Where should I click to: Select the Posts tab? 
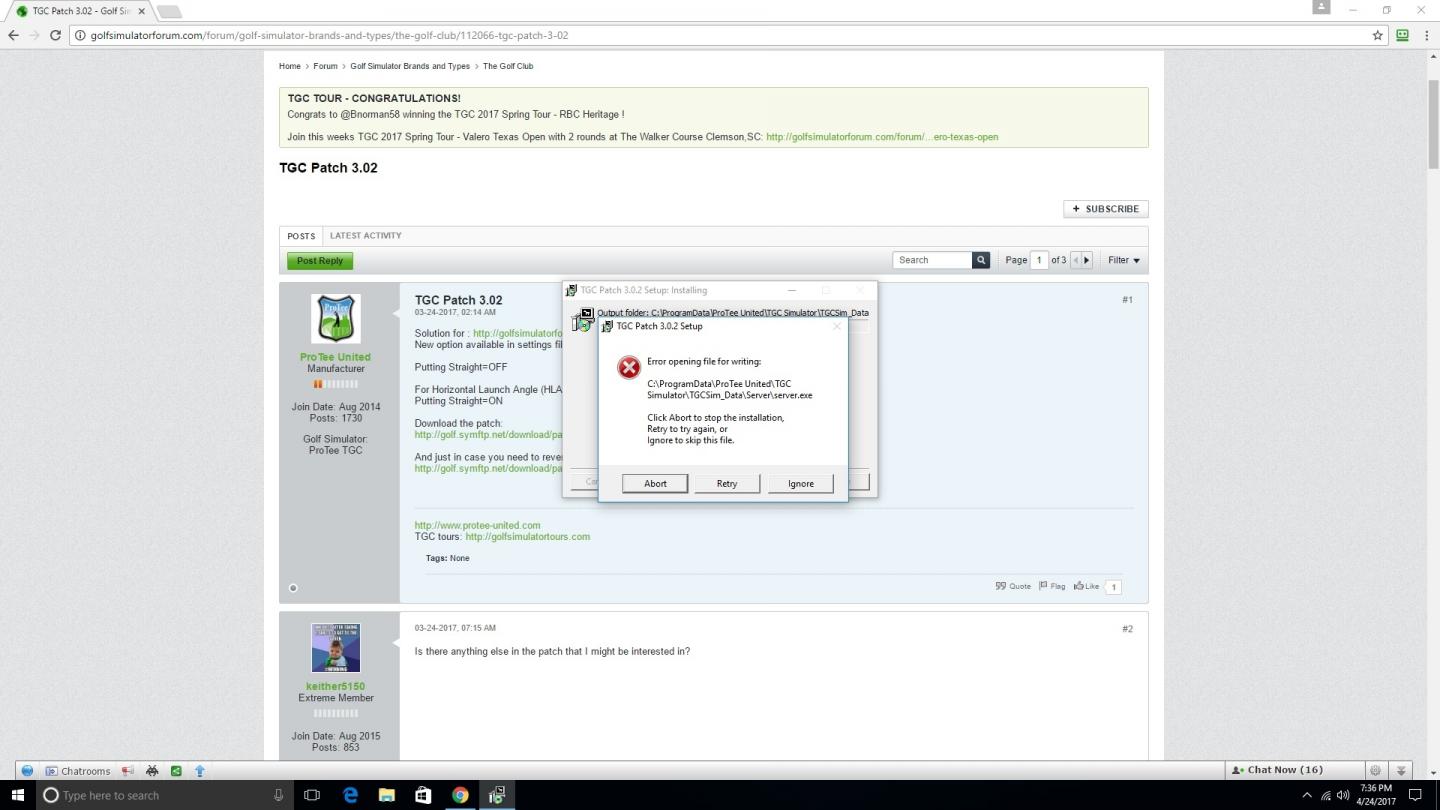pyautogui.click(x=301, y=236)
